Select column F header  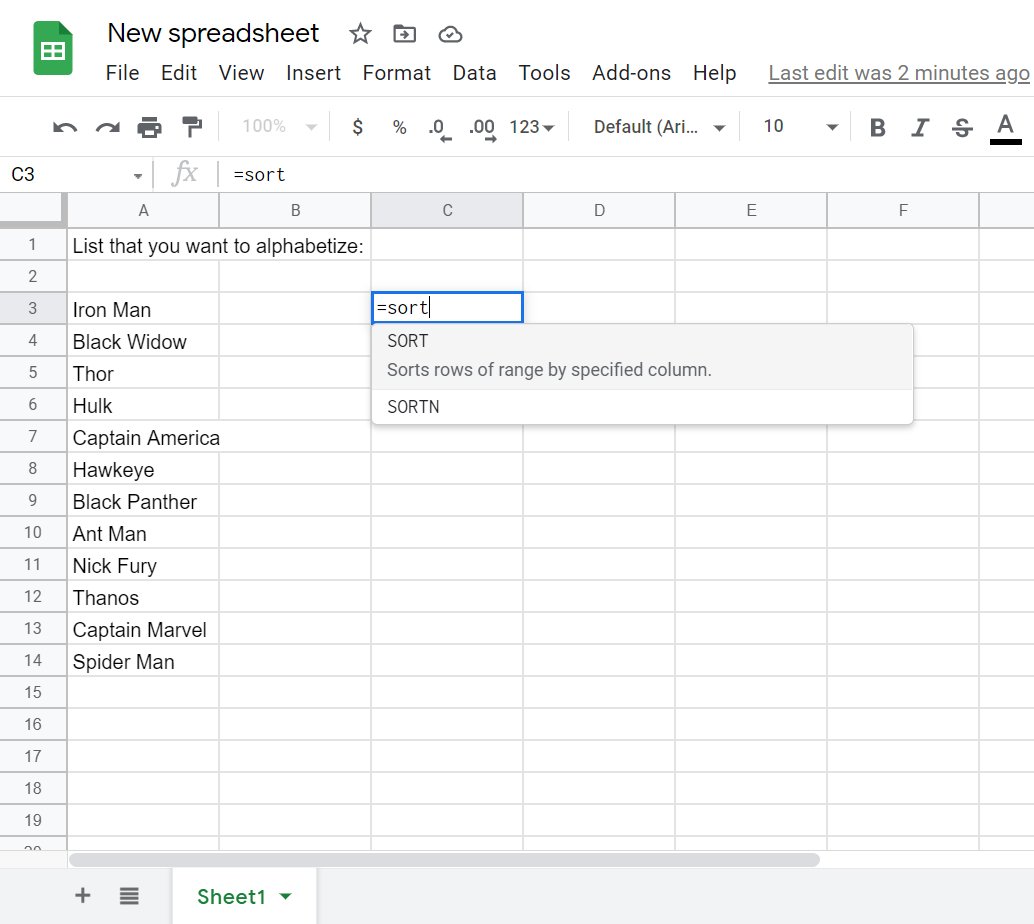click(x=903, y=210)
